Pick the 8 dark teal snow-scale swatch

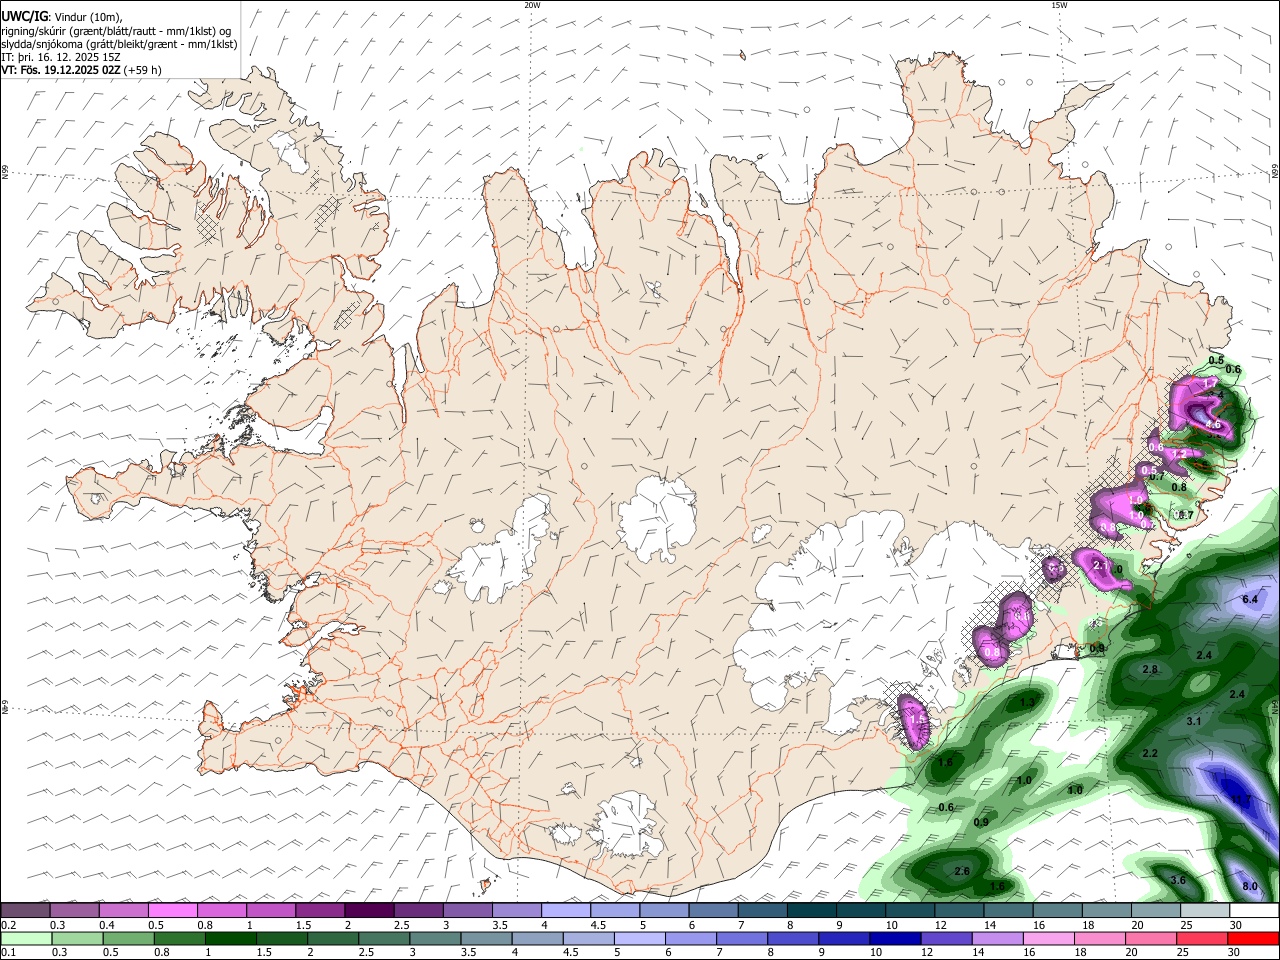click(x=812, y=910)
